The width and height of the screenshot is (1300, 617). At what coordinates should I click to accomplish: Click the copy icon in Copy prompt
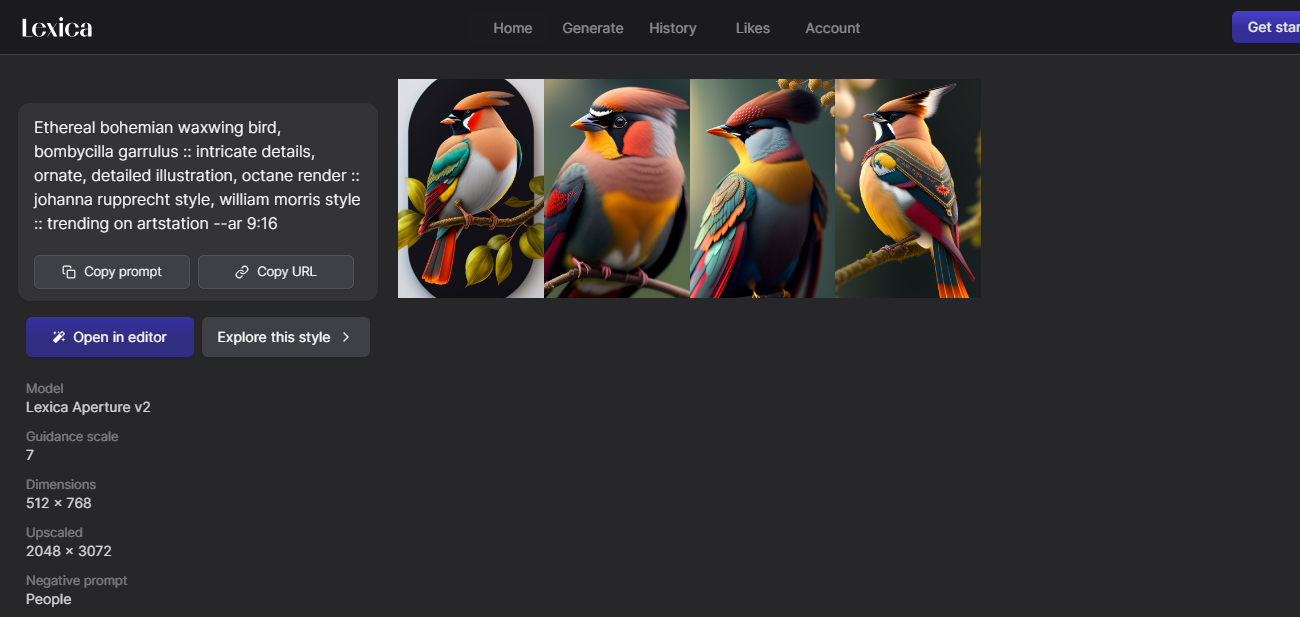[x=69, y=272]
